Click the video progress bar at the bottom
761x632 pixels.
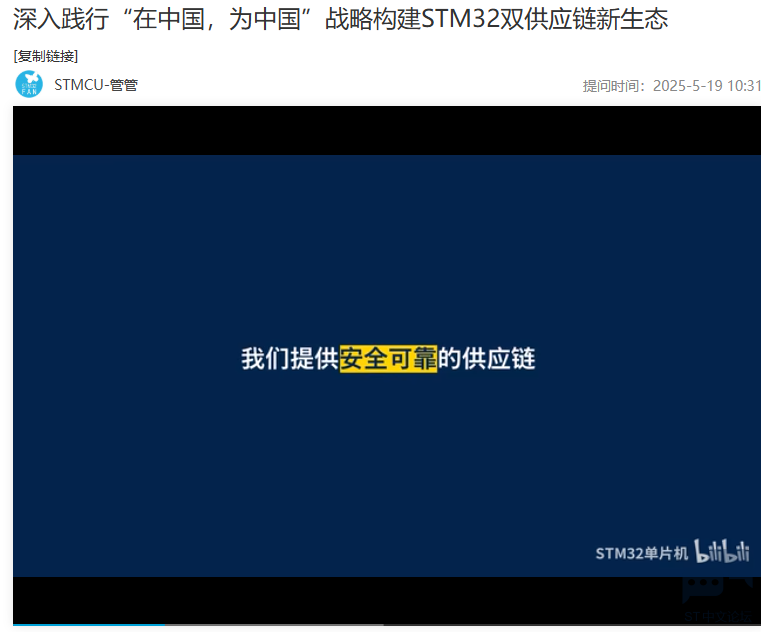coord(387,625)
